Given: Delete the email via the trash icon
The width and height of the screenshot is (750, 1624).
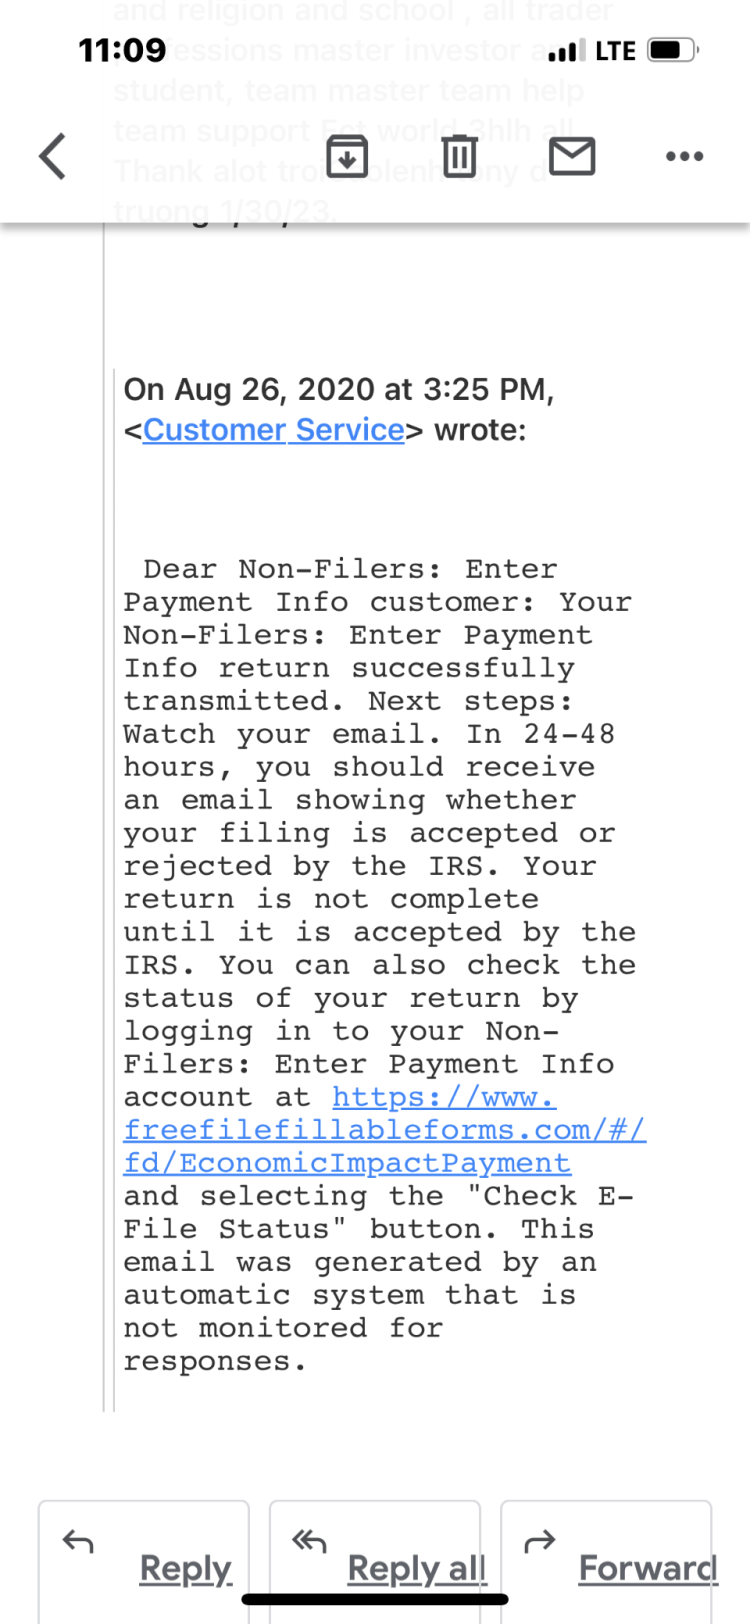Looking at the screenshot, I should pos(459,157).
